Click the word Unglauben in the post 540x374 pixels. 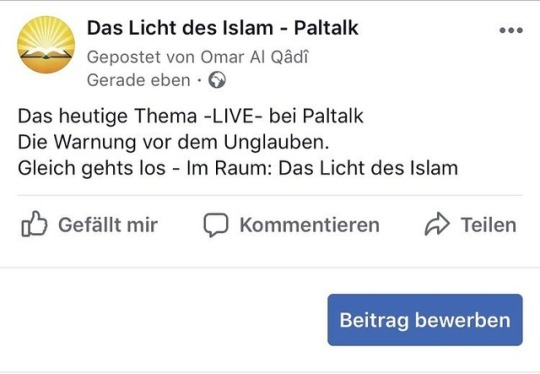(277, 142)
